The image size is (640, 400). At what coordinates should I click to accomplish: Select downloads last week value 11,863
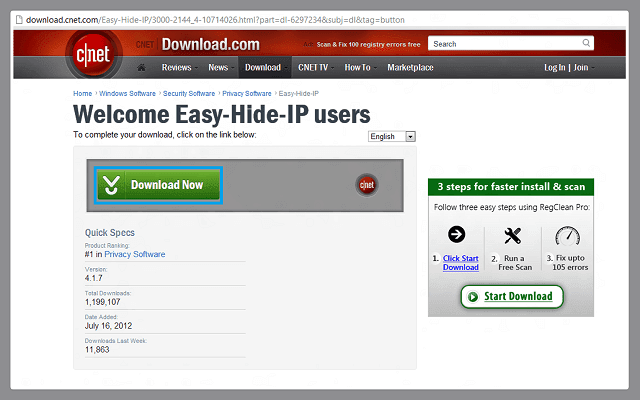click(97, 349)
